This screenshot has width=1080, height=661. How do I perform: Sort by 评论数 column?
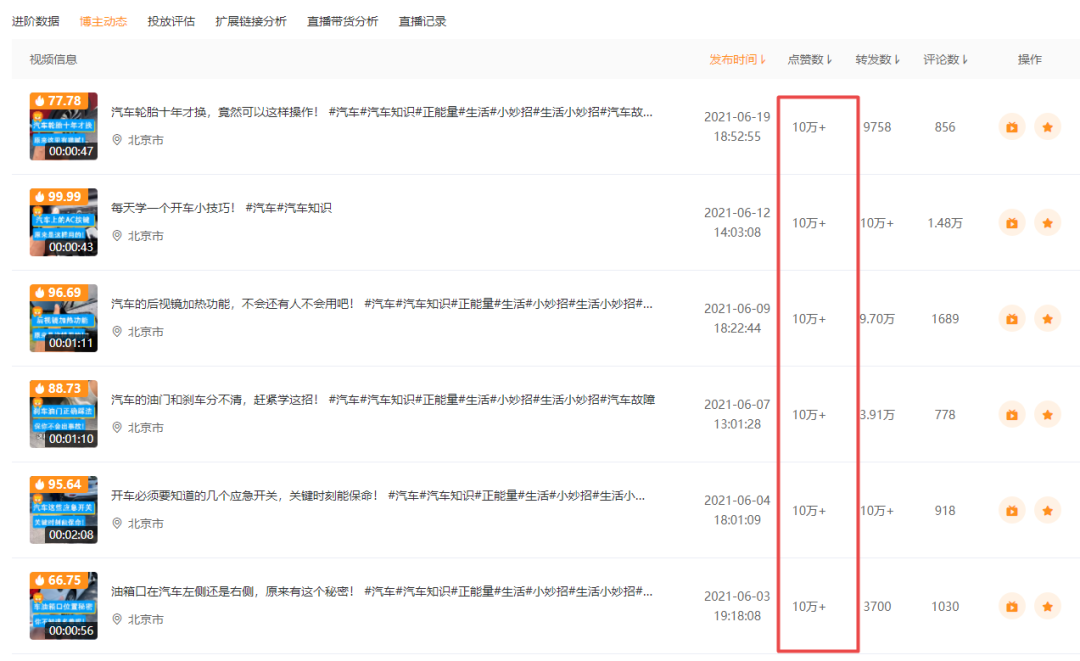click(945, 60)
